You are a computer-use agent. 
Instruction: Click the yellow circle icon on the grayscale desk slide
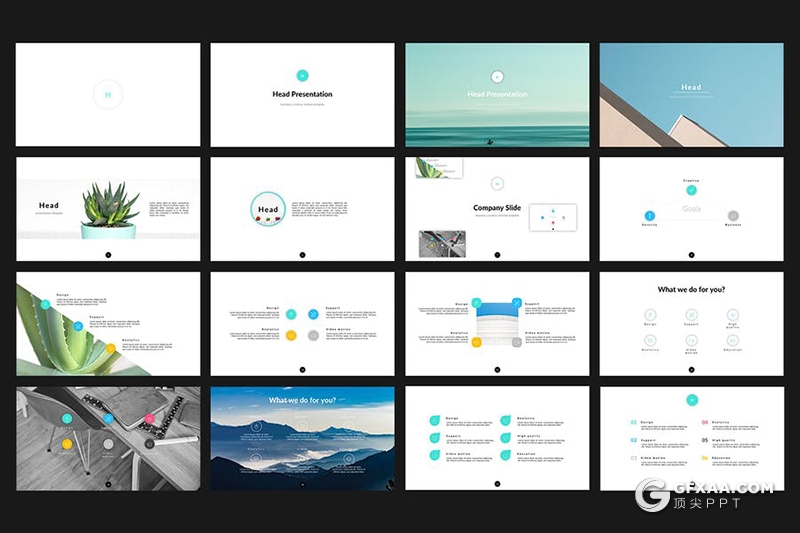[67, 443]
